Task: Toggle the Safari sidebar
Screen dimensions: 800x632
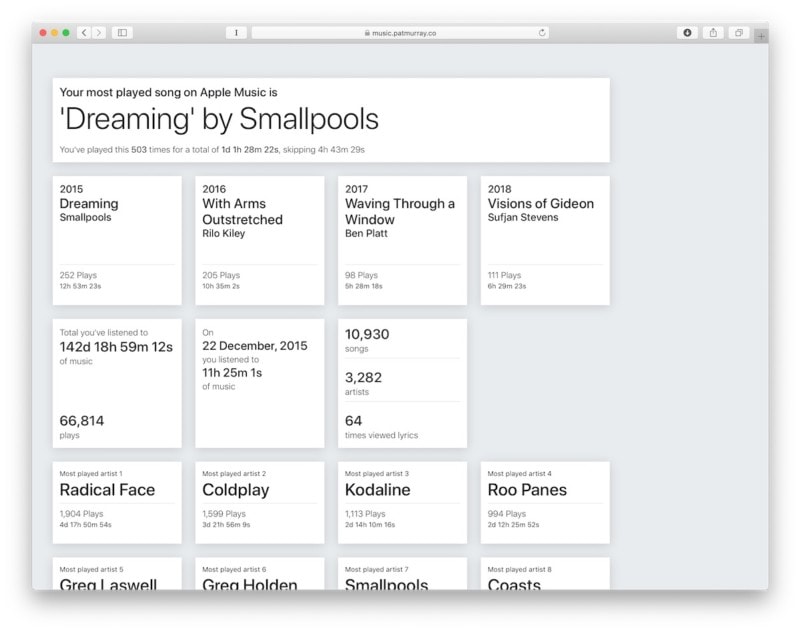Action: tap(121, 32)
